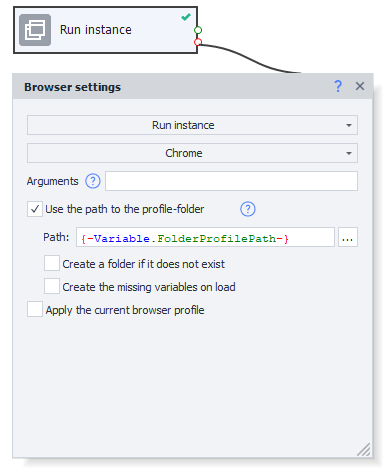The image size is (390, 472).
Task: Browse for profile folder with ellipsis button
Action: pyautogui.click(x=348, y=237)
